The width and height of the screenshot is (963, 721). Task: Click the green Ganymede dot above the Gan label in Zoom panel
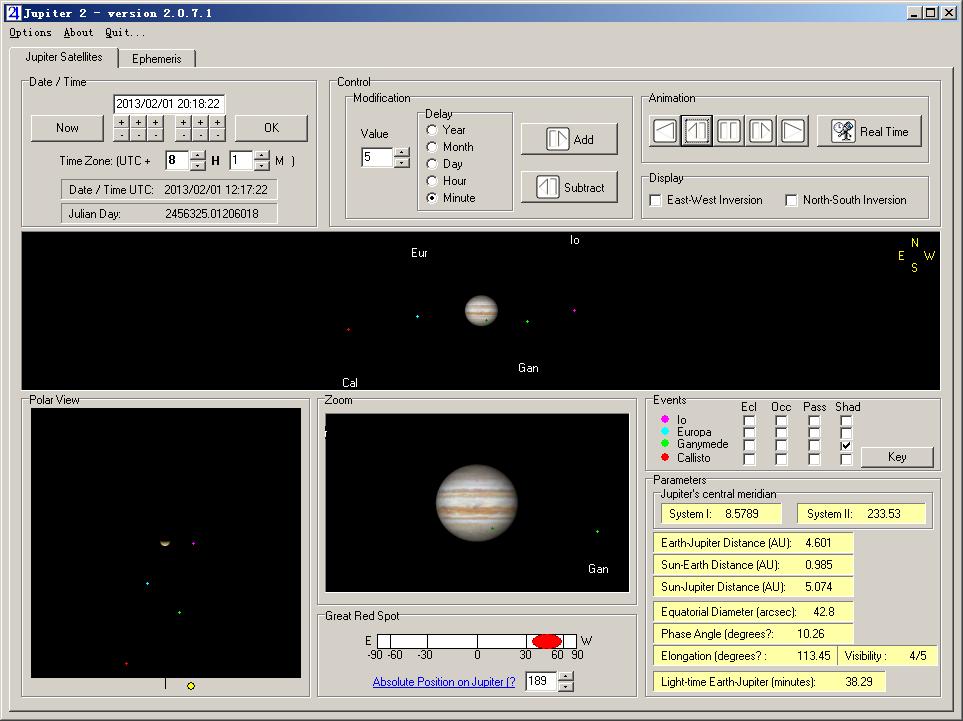coord(597,531)
